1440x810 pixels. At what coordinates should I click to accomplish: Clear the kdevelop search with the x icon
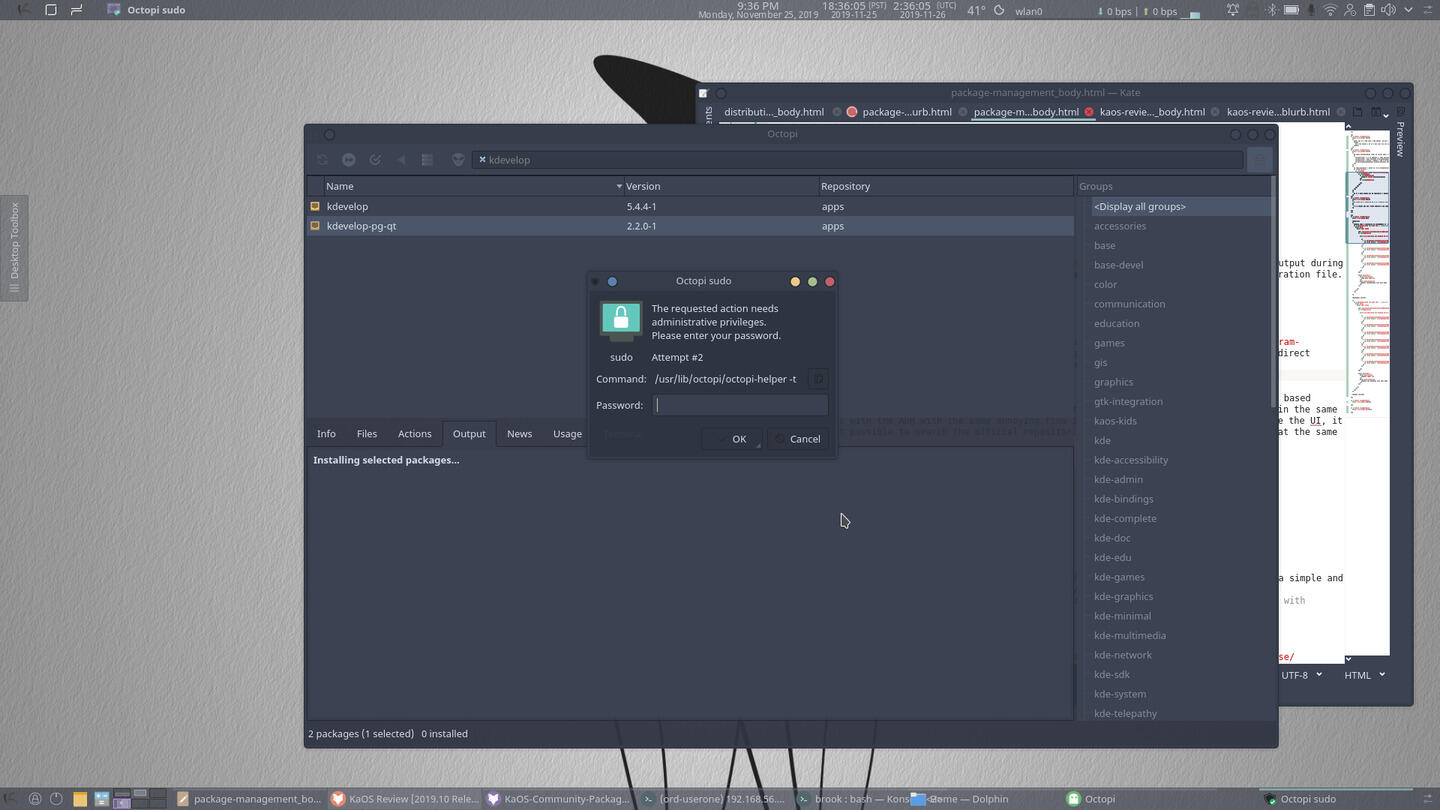pos(482,160)
